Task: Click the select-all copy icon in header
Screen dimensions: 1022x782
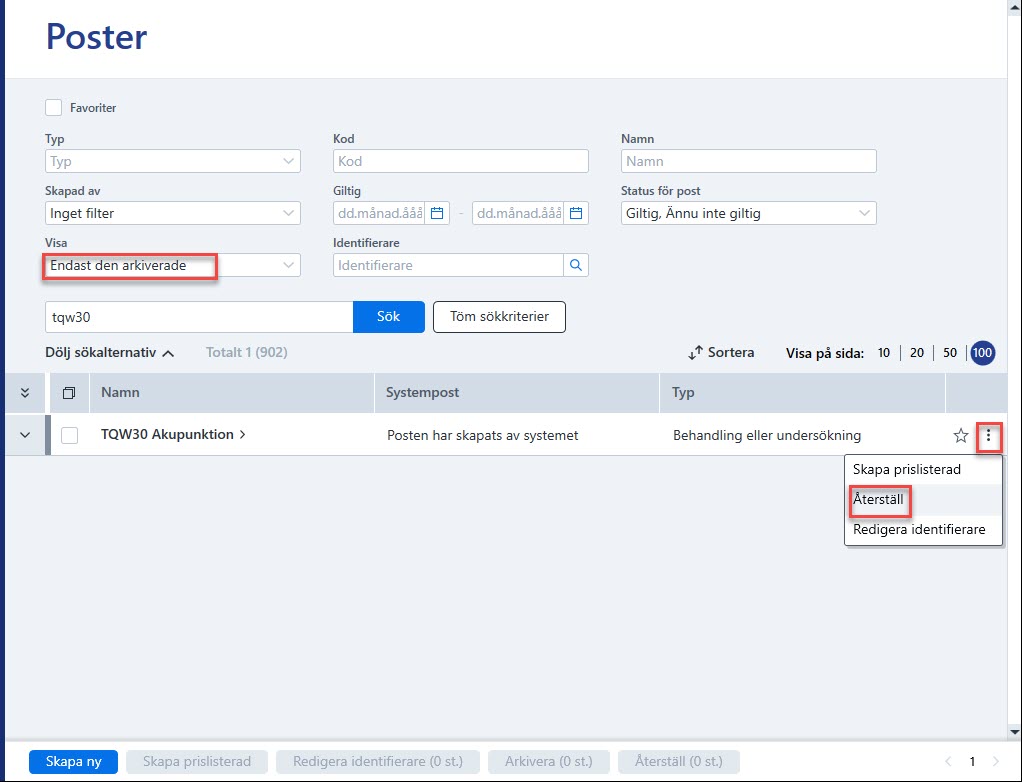Action: point(69,393)
